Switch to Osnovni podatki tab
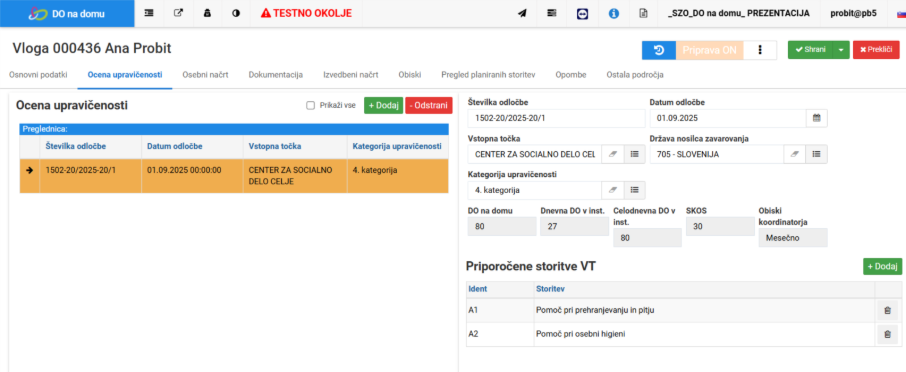Screen dimensions: 906x372 click(x=38, y=75)
